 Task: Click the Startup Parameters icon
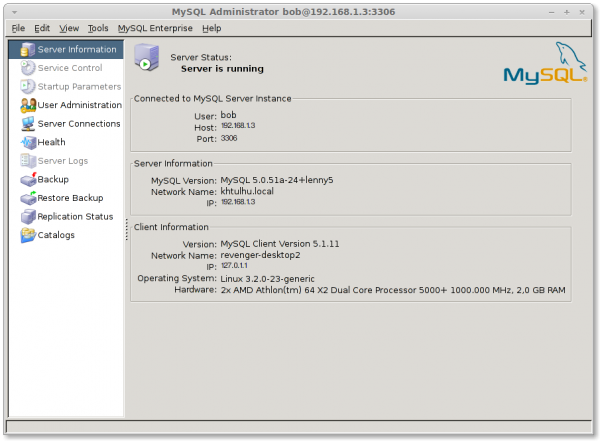28,87
